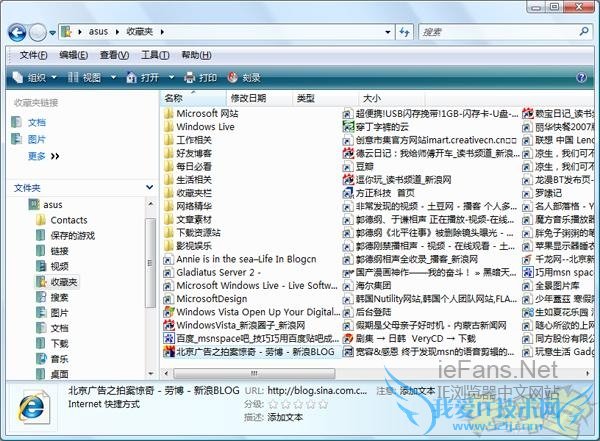Open the 组织 toolbar dropdown
600x441 pixels.
point(35,78)
